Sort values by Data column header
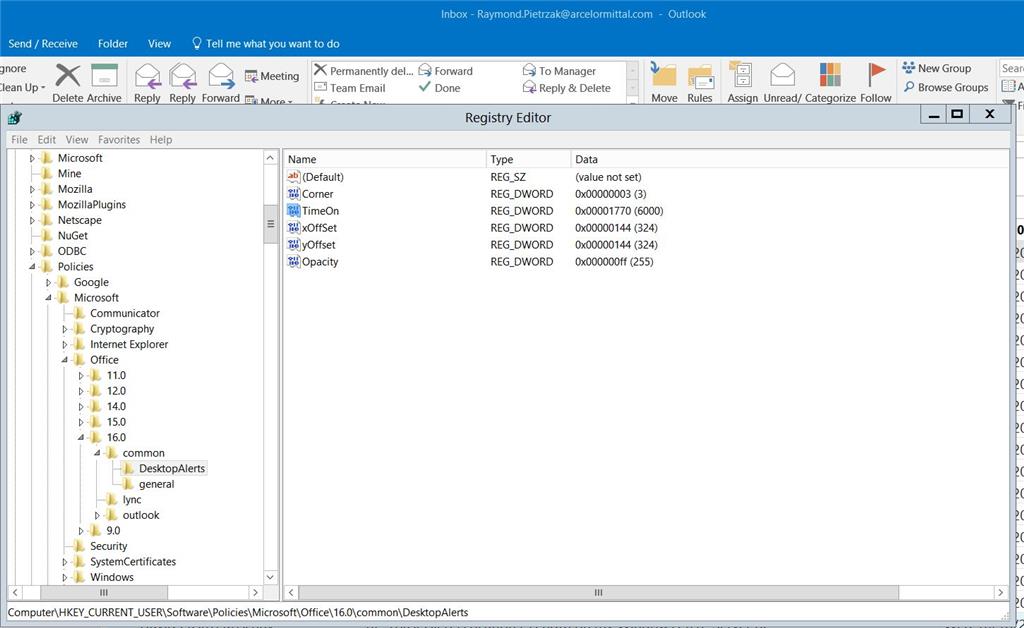The image size is (1024, 628). (790, 159)
